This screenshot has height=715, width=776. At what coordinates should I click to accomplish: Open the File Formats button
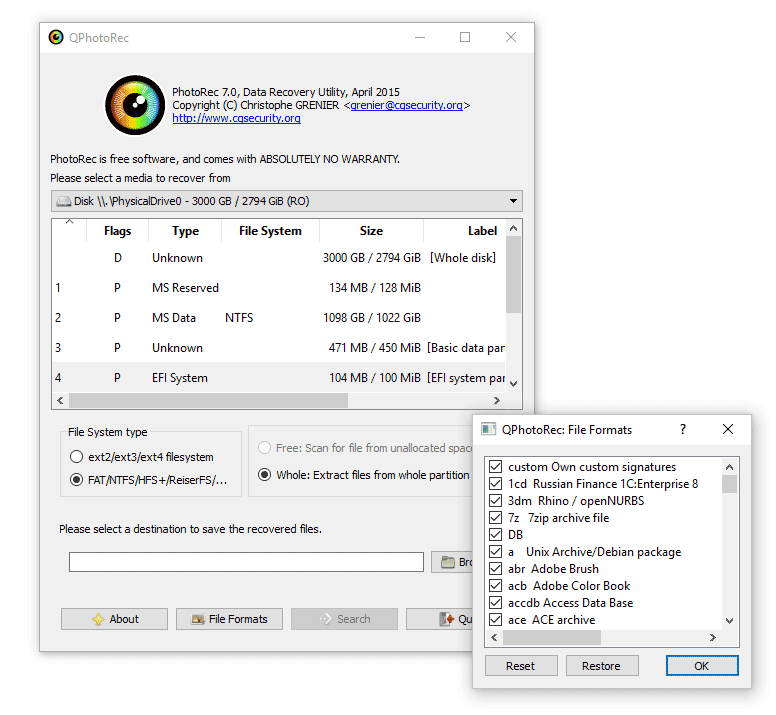[x=229, y=619]
